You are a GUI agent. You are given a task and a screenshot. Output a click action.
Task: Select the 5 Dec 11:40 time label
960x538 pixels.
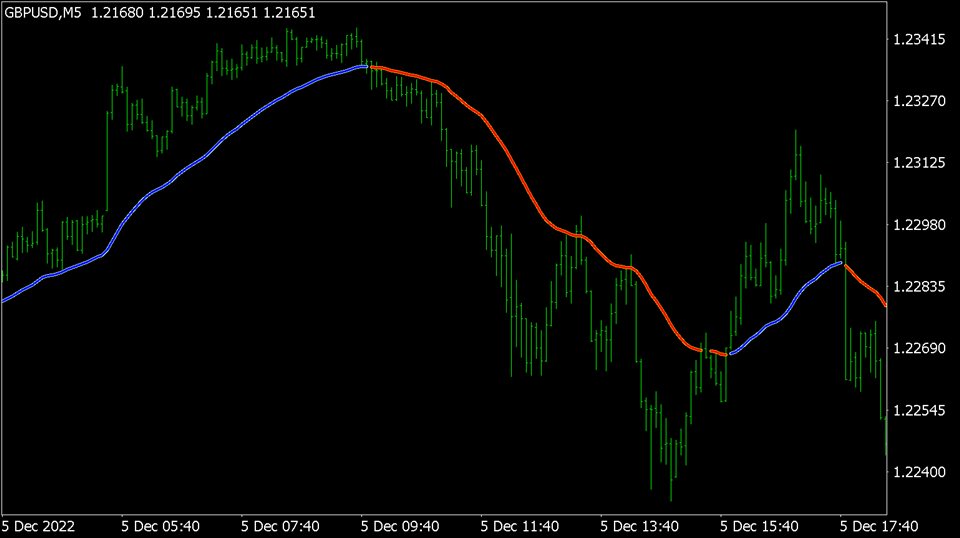pos(519,526)
